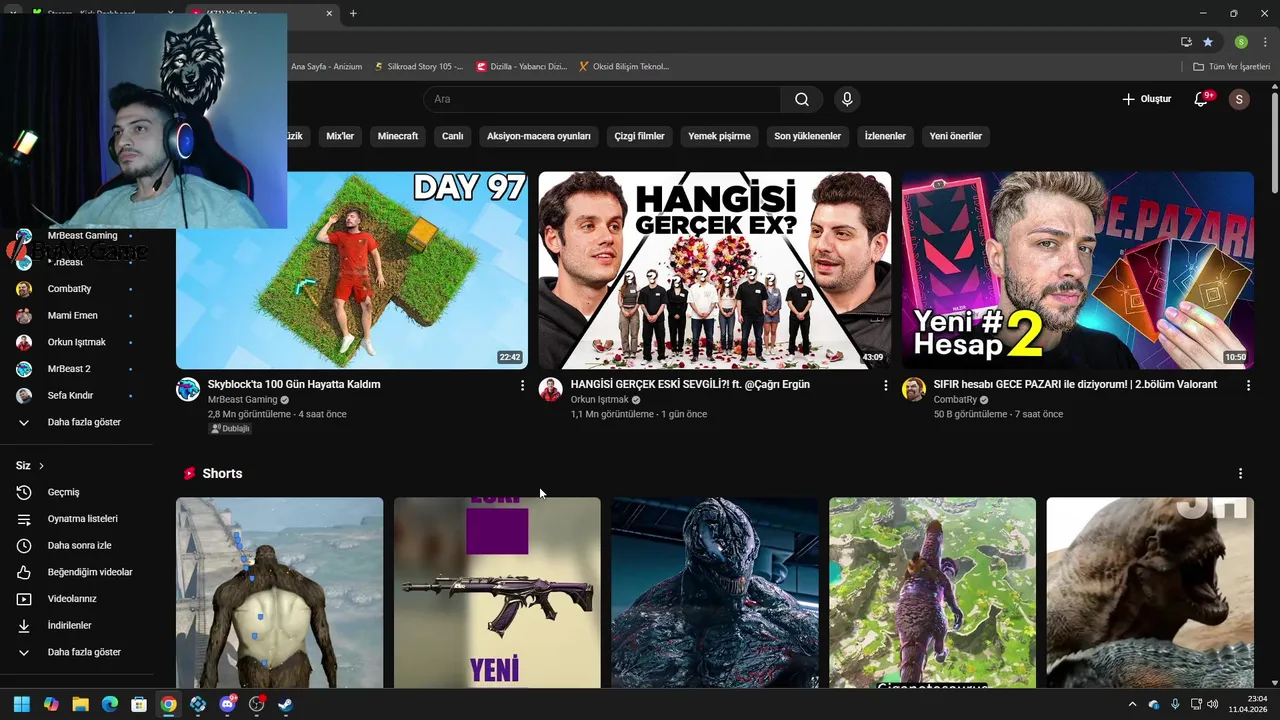Open Microsoft Edge from taskbar

[110, 704]
